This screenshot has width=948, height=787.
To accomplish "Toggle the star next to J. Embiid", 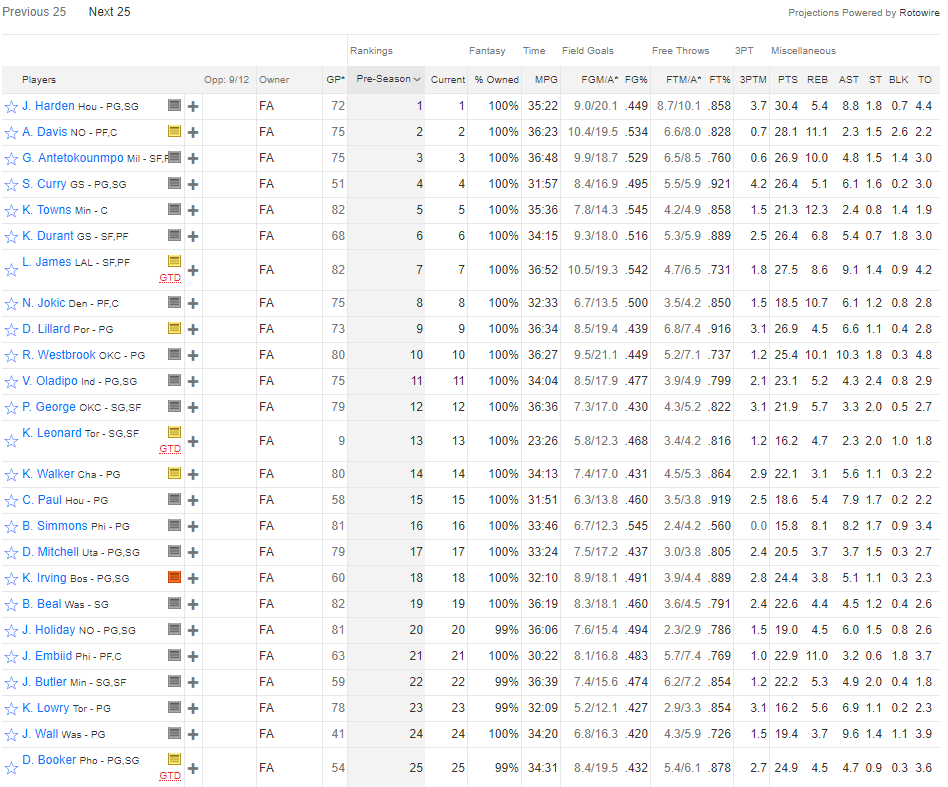I will [11, 657].
